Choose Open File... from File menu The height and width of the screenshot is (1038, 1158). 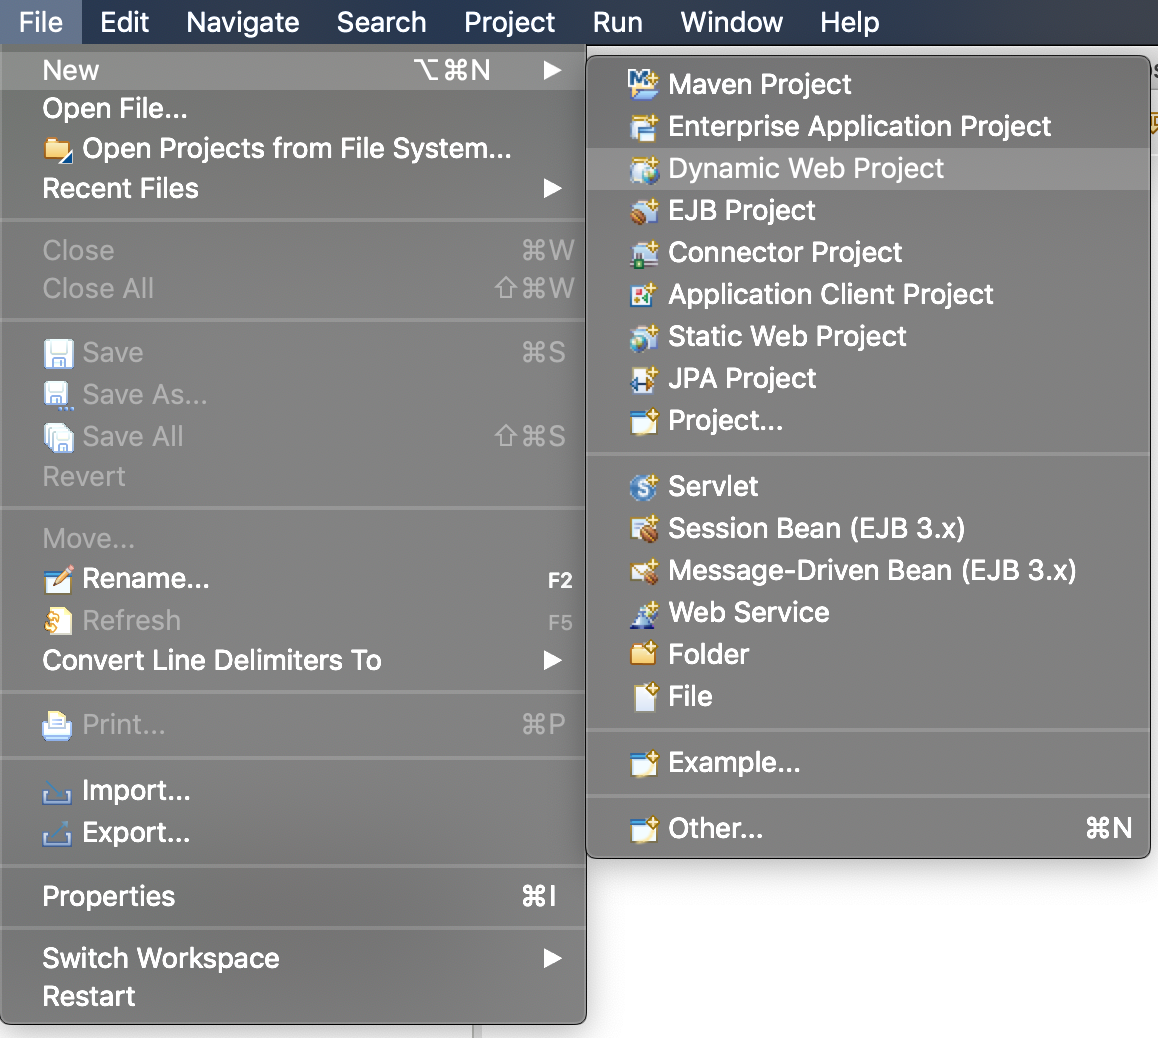[x=293, y=109]
